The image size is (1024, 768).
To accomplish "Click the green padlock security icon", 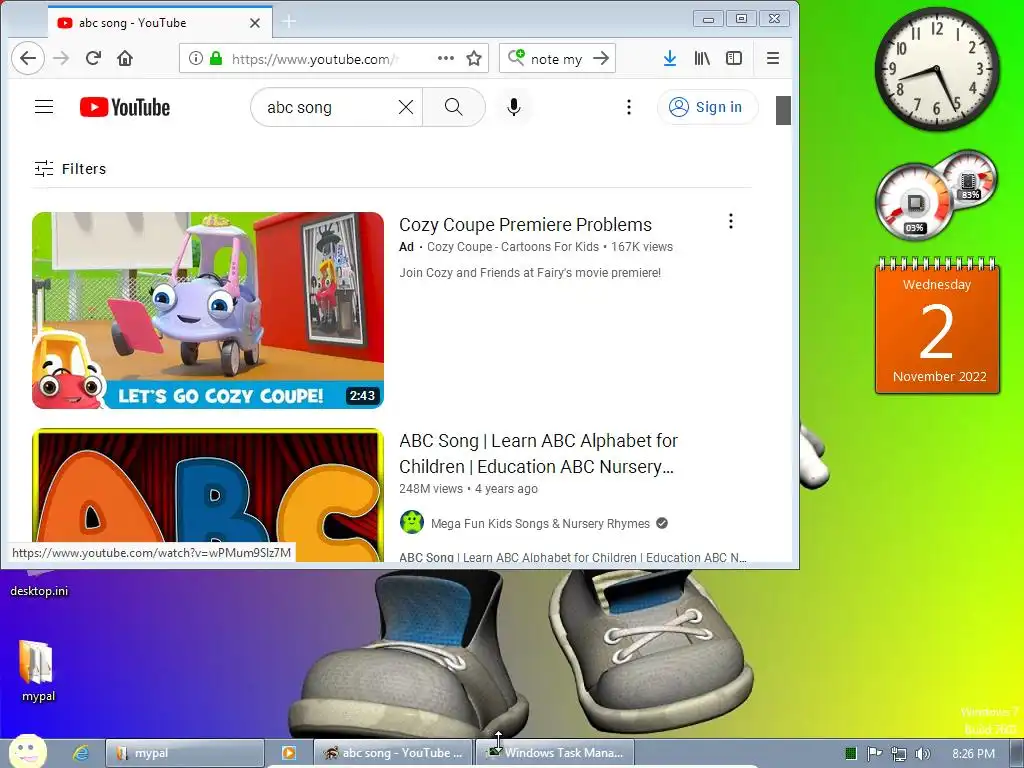I will [x=216, y=58].
